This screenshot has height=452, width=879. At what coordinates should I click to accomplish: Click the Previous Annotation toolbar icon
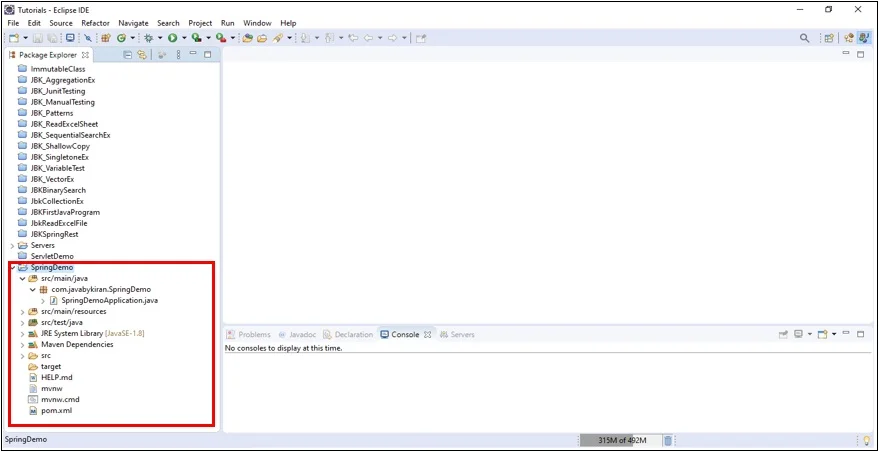[x=330, y=38]
